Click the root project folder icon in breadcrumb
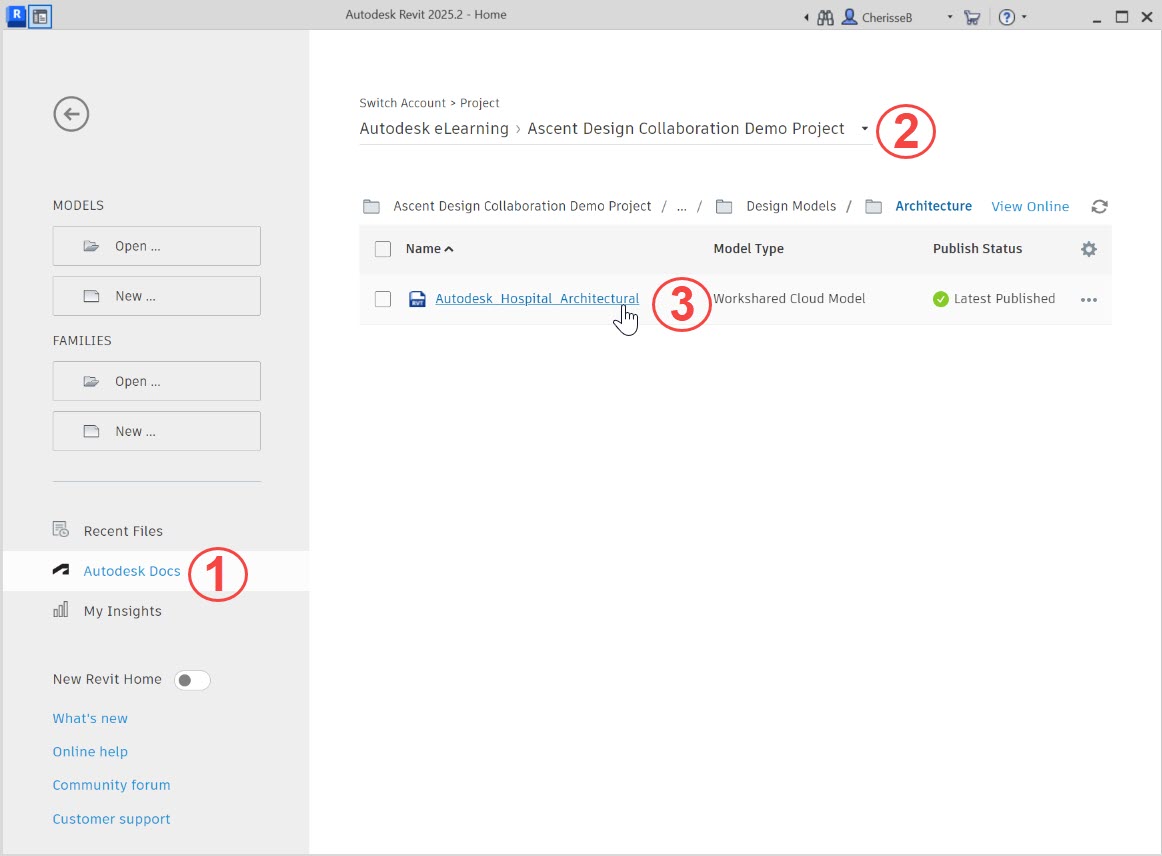The height and width of the screenshot is (856, 1162). click(x=371, y=206)
